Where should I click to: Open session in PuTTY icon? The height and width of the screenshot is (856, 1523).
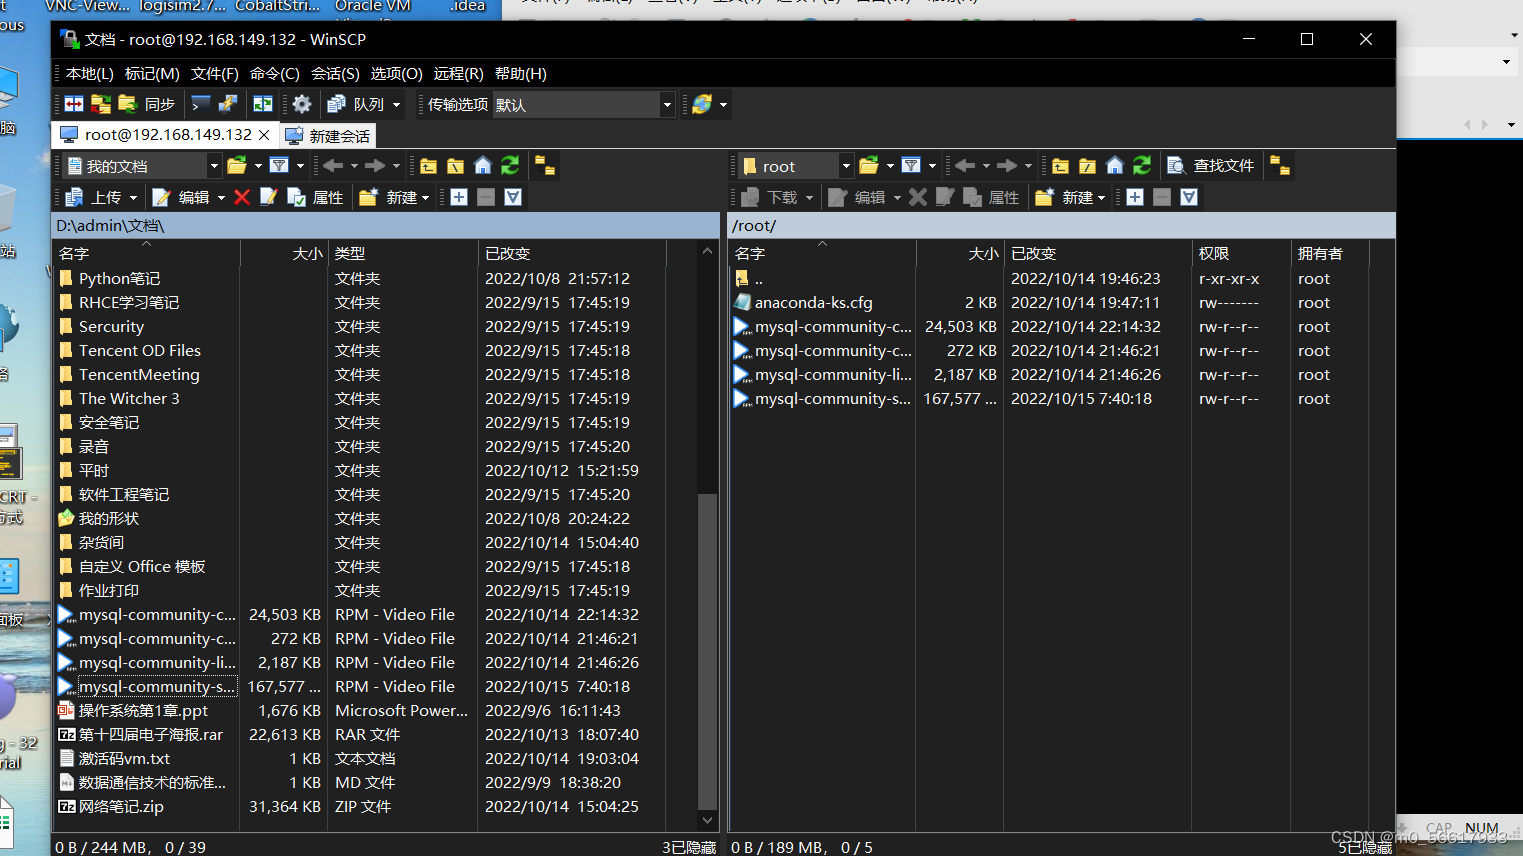tap(228, 104)
